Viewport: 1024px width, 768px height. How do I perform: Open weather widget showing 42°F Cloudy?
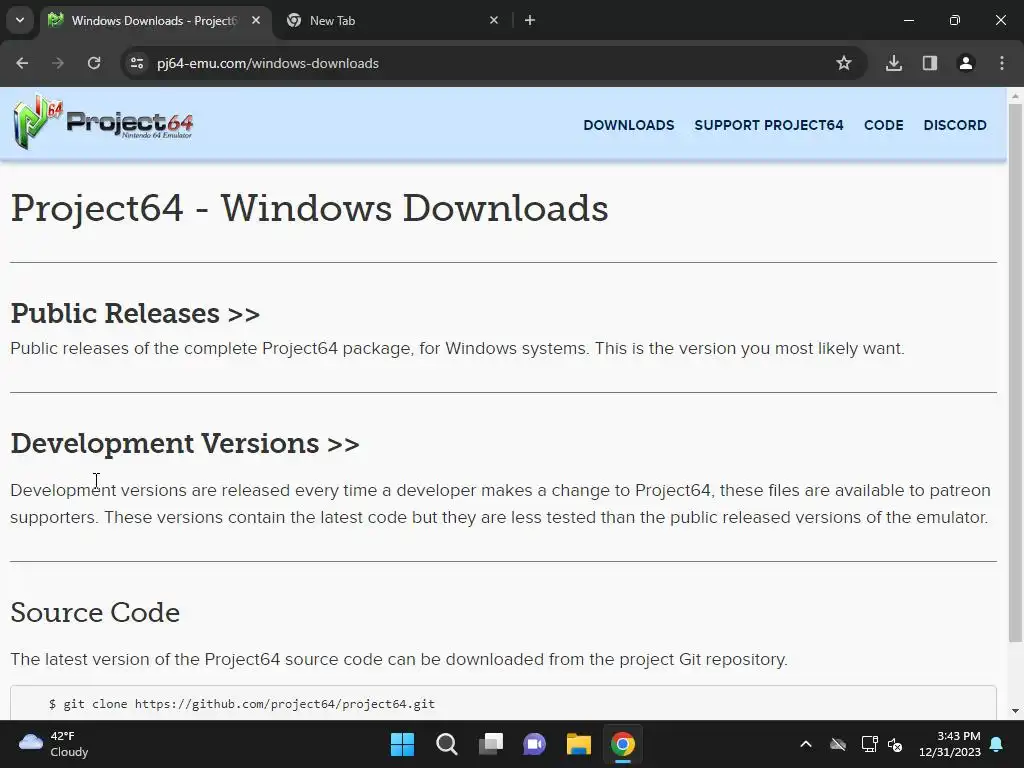pyautogui.click(x=54, y=744)
